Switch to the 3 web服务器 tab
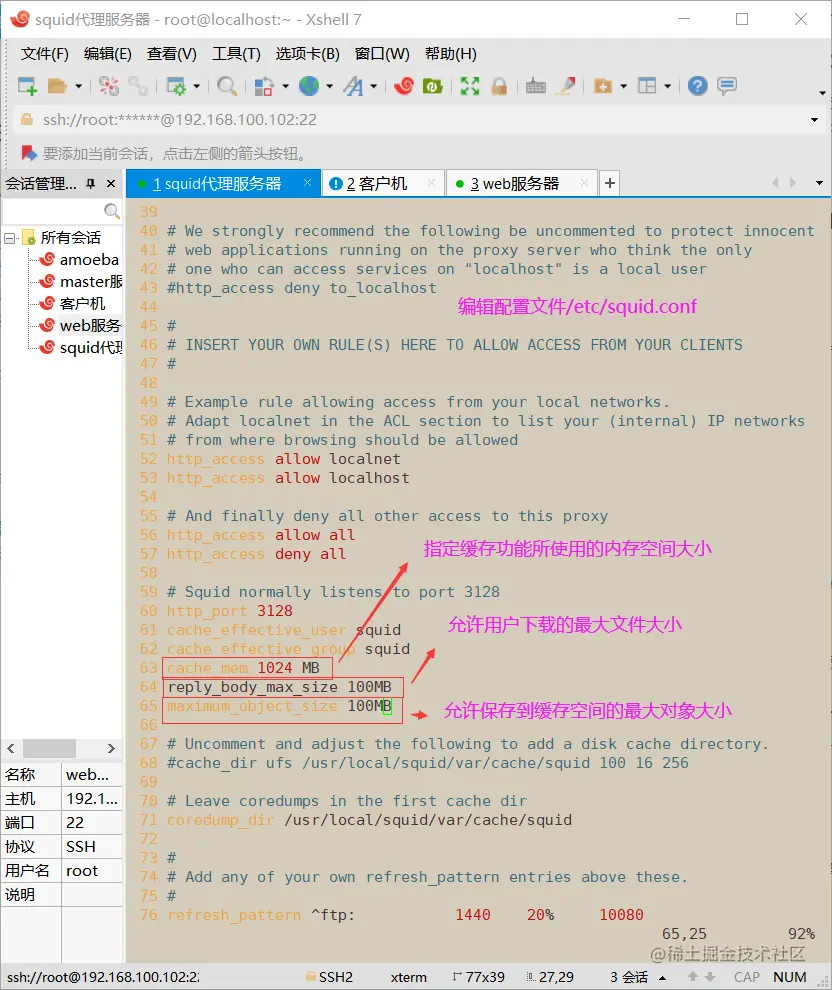The width and height of the screenshot is (832, 990). 514,184
